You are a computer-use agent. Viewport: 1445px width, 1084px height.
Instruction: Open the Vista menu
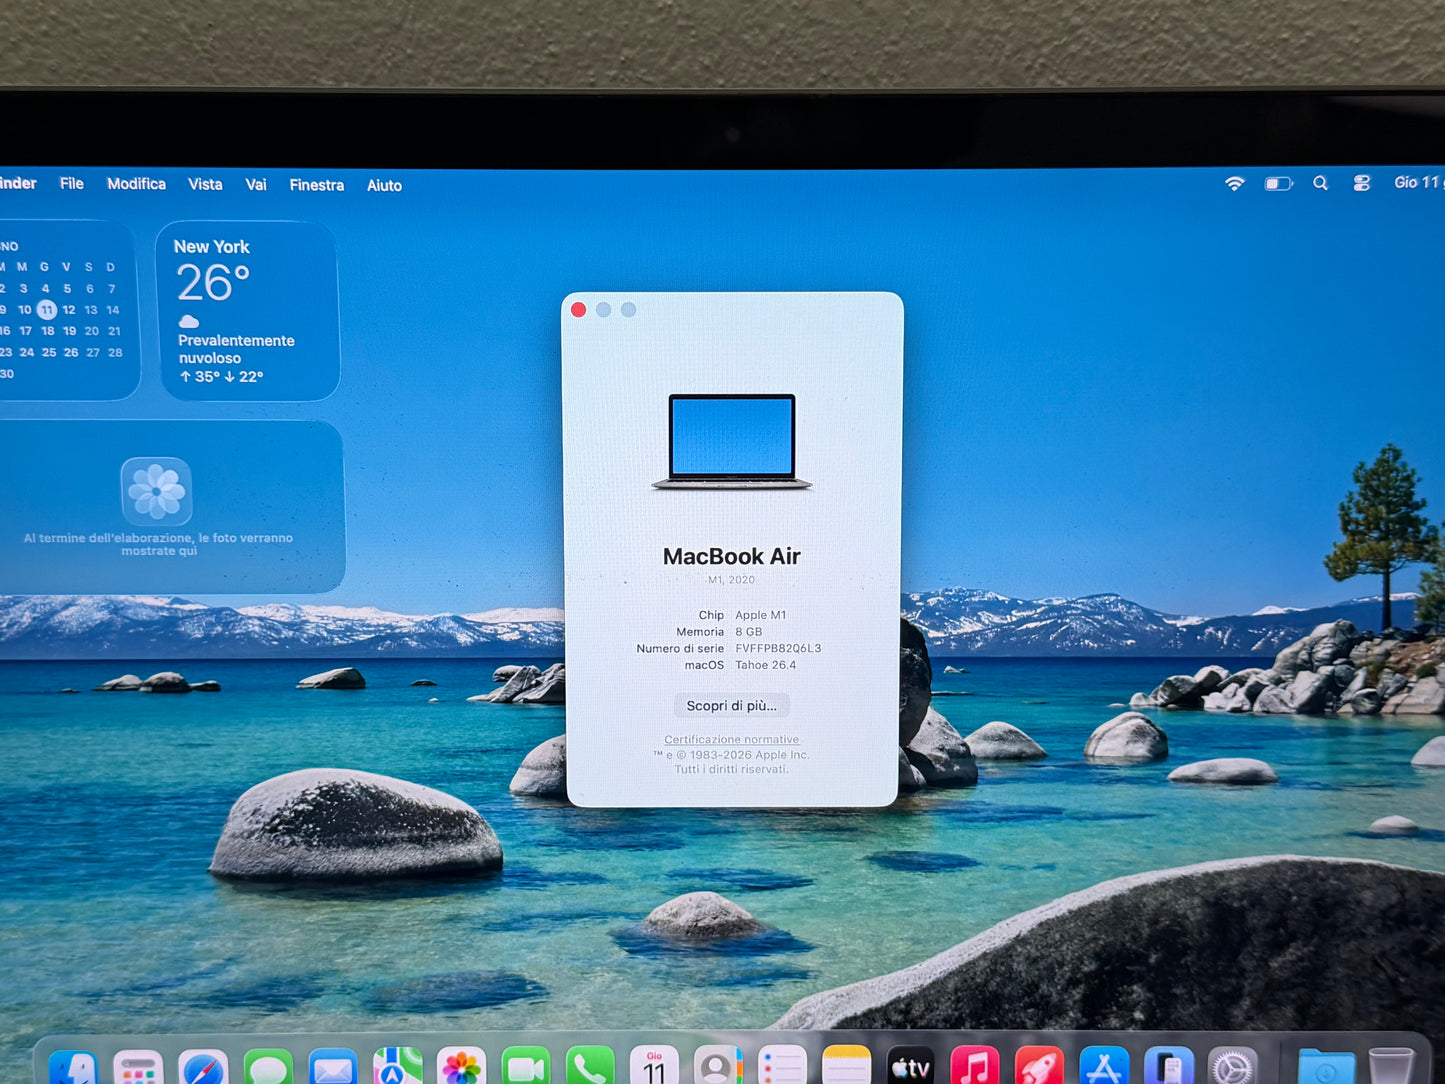pos(205,184)
